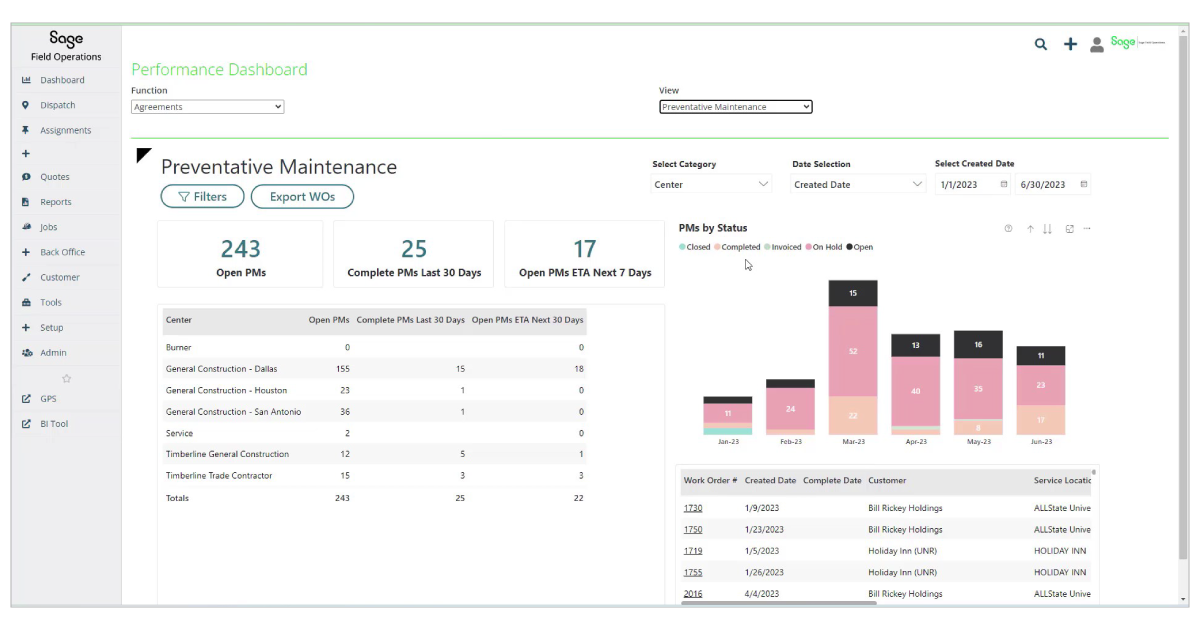Sort by Work Order # column header
Viewport: 1200px width, 630px height.
(710, 481)
